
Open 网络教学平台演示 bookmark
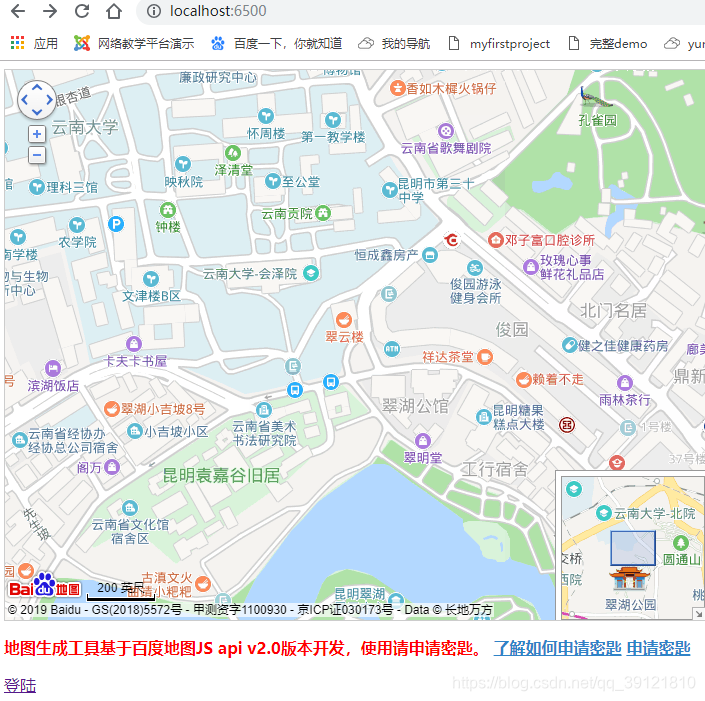[x=134, y=44]
